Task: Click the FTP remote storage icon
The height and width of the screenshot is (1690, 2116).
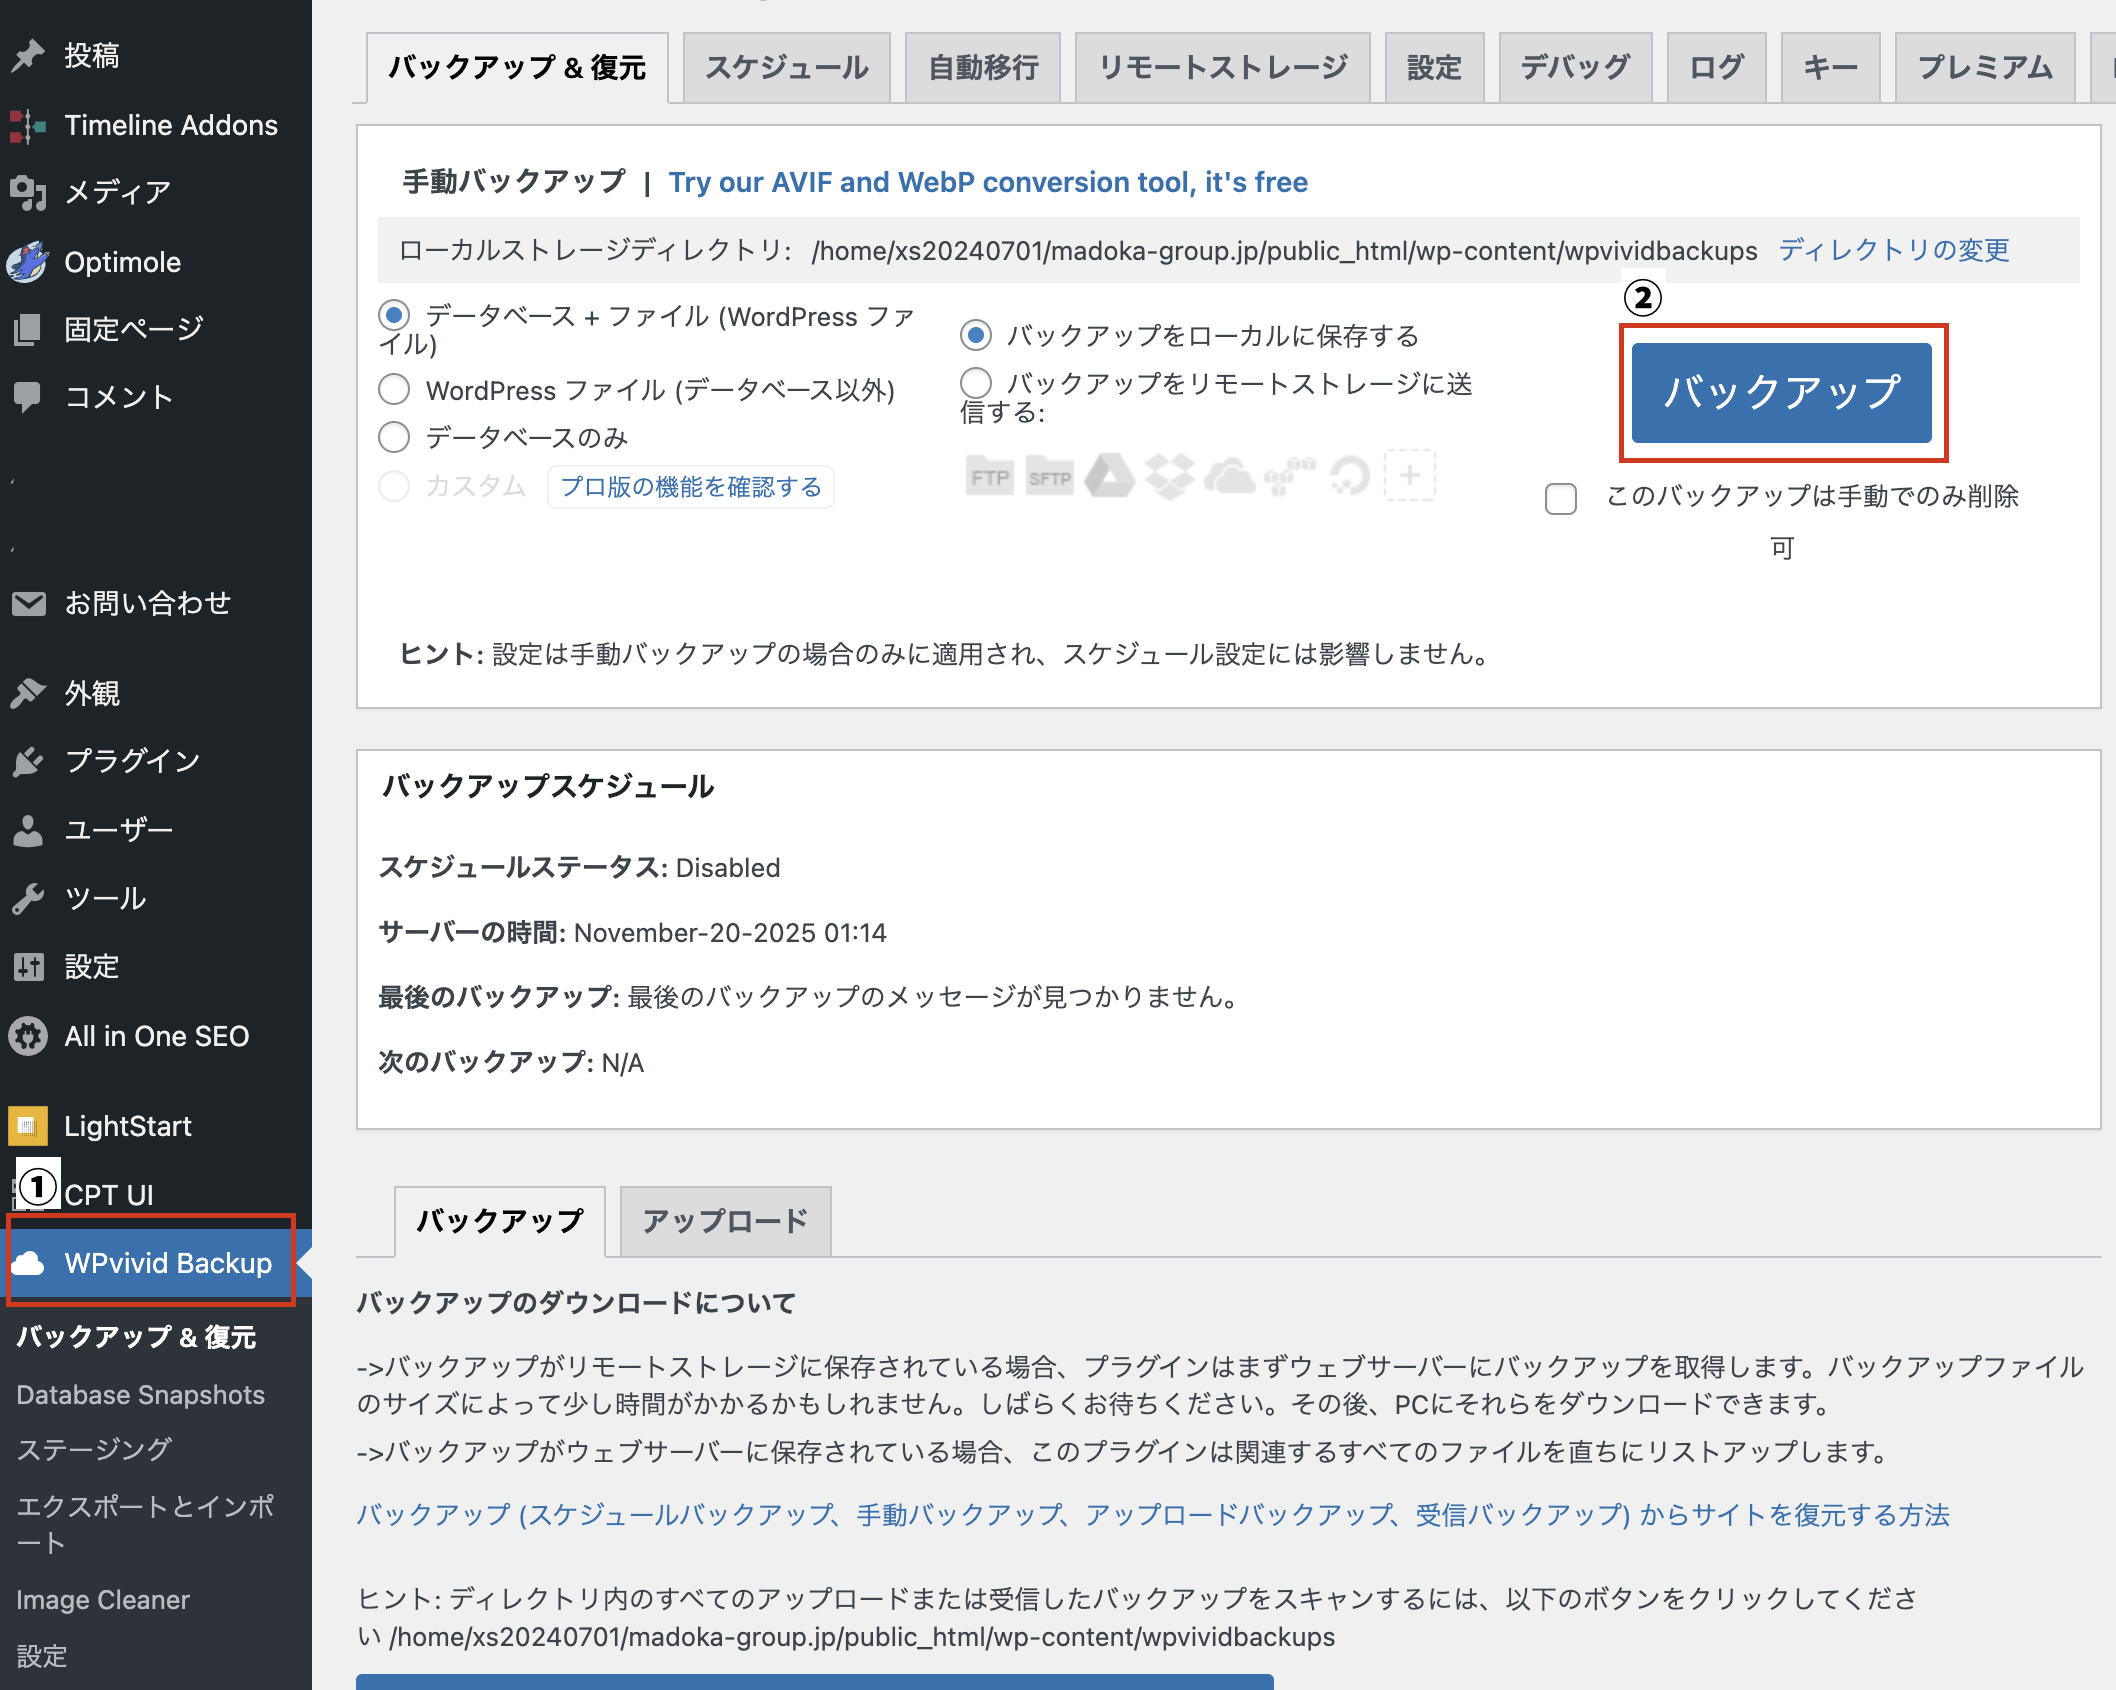Action: (990, 477)
